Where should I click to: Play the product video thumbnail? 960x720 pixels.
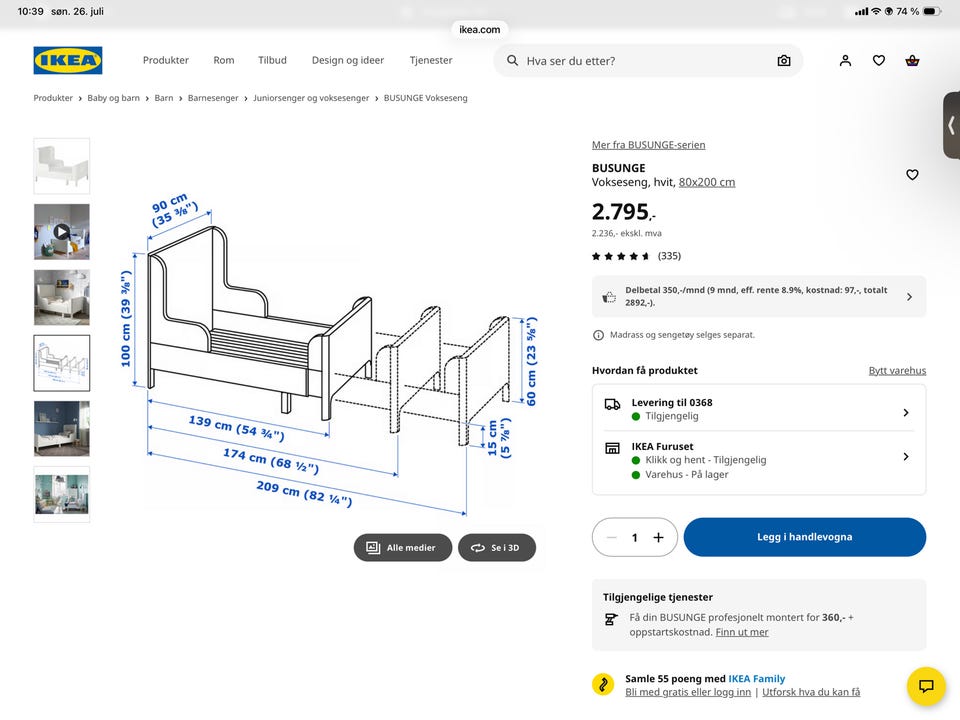point(62,231)
